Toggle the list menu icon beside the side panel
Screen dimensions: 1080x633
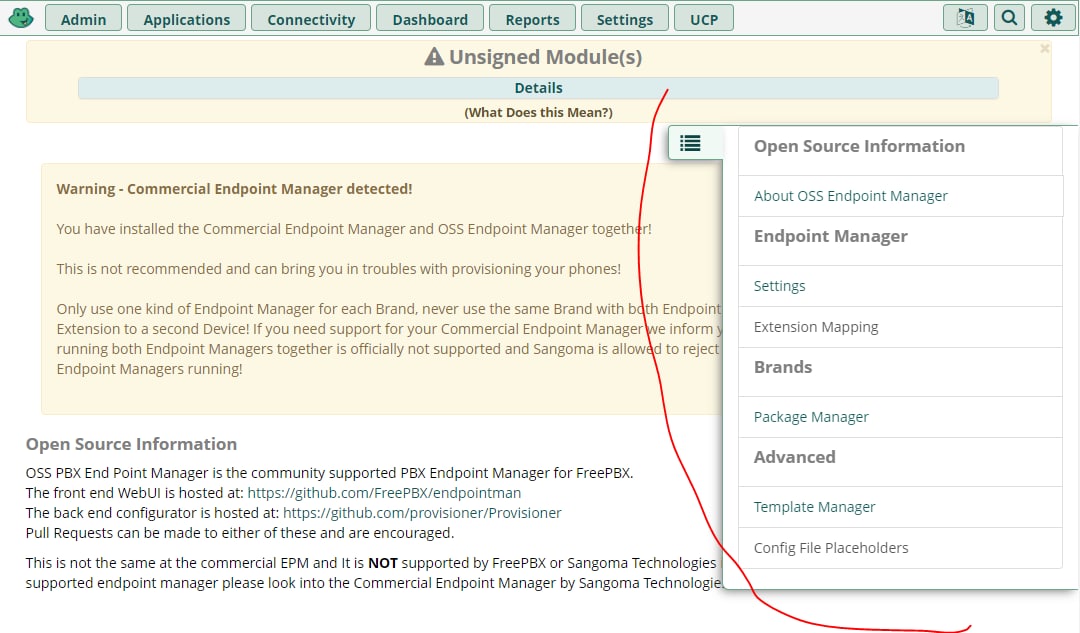point(690,143)
